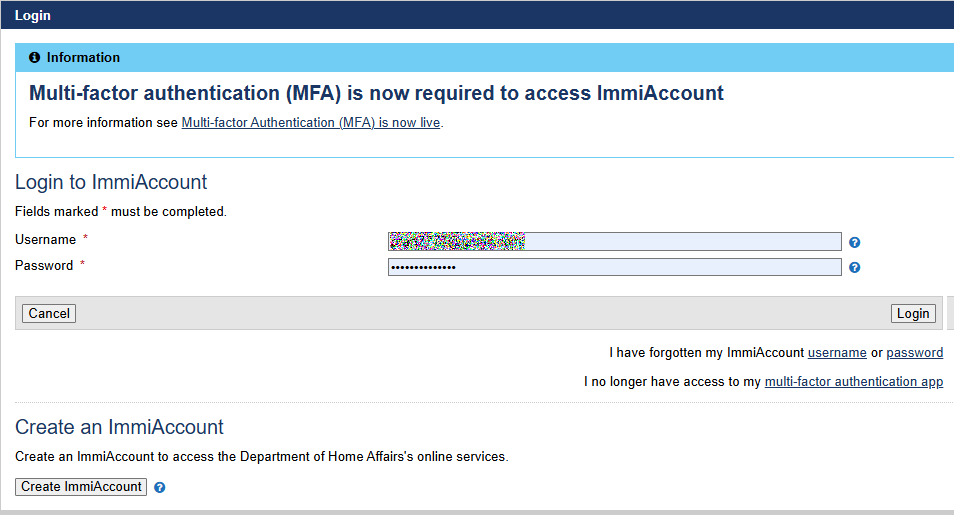Screen dimensions: 954x515
Task: Follow the forgotten password link
Action: point(914,352)
